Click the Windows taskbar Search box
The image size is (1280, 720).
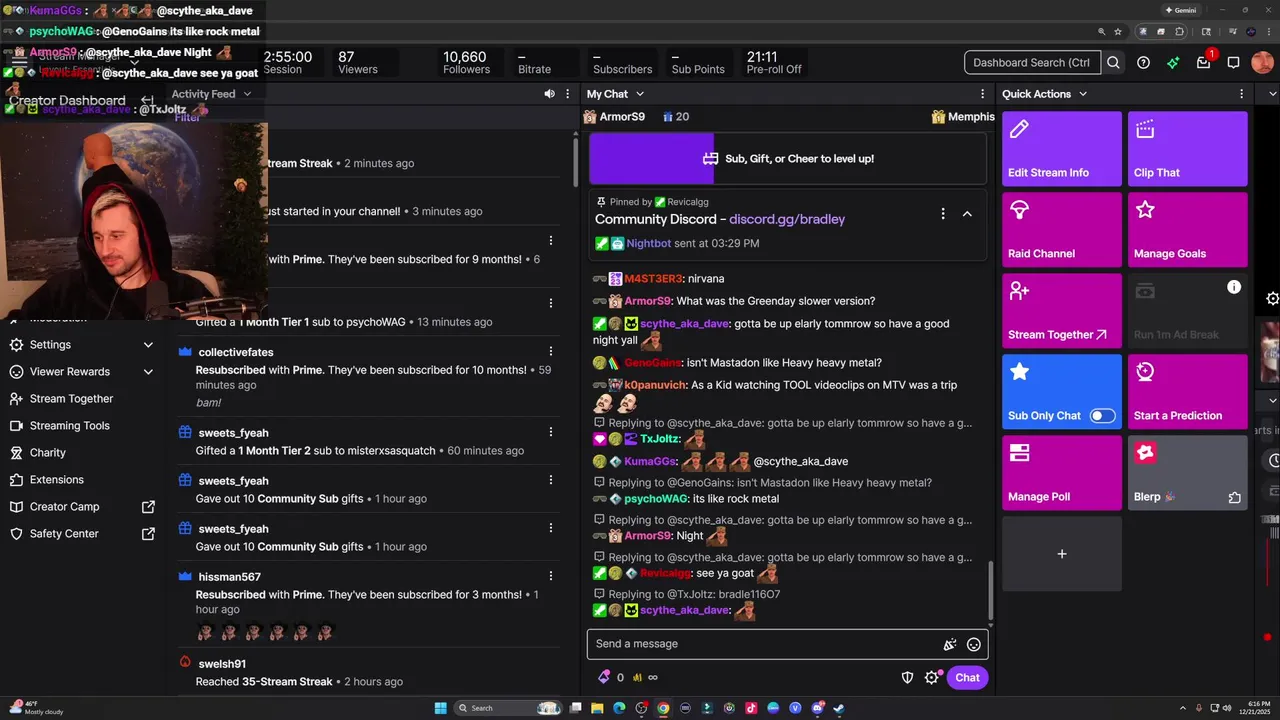508,708
